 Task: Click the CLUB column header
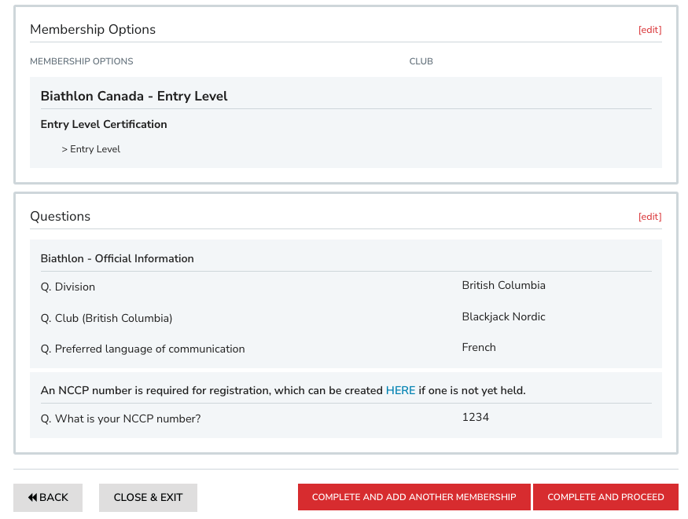coord(421,62)
